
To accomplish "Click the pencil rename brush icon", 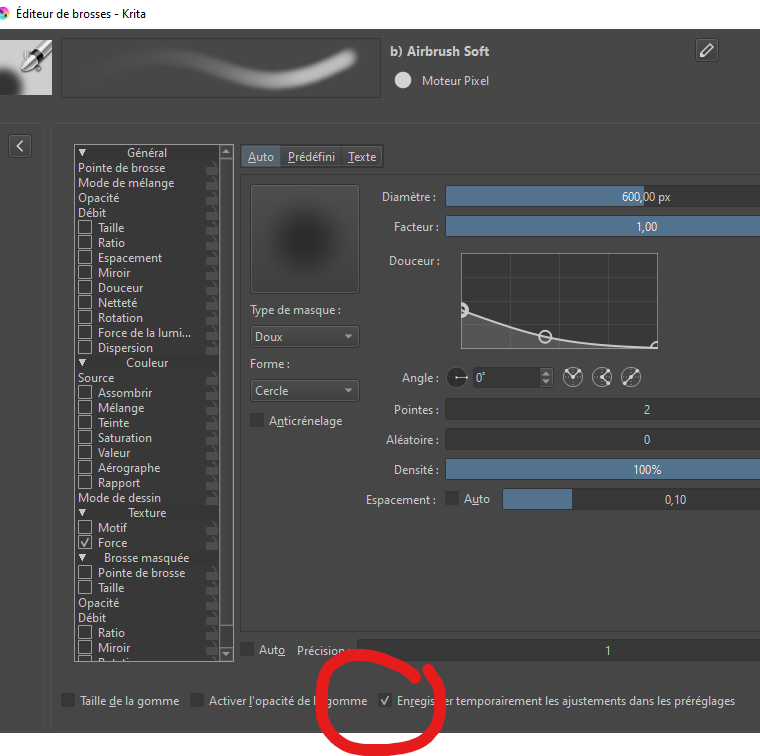I will [707, 50].
